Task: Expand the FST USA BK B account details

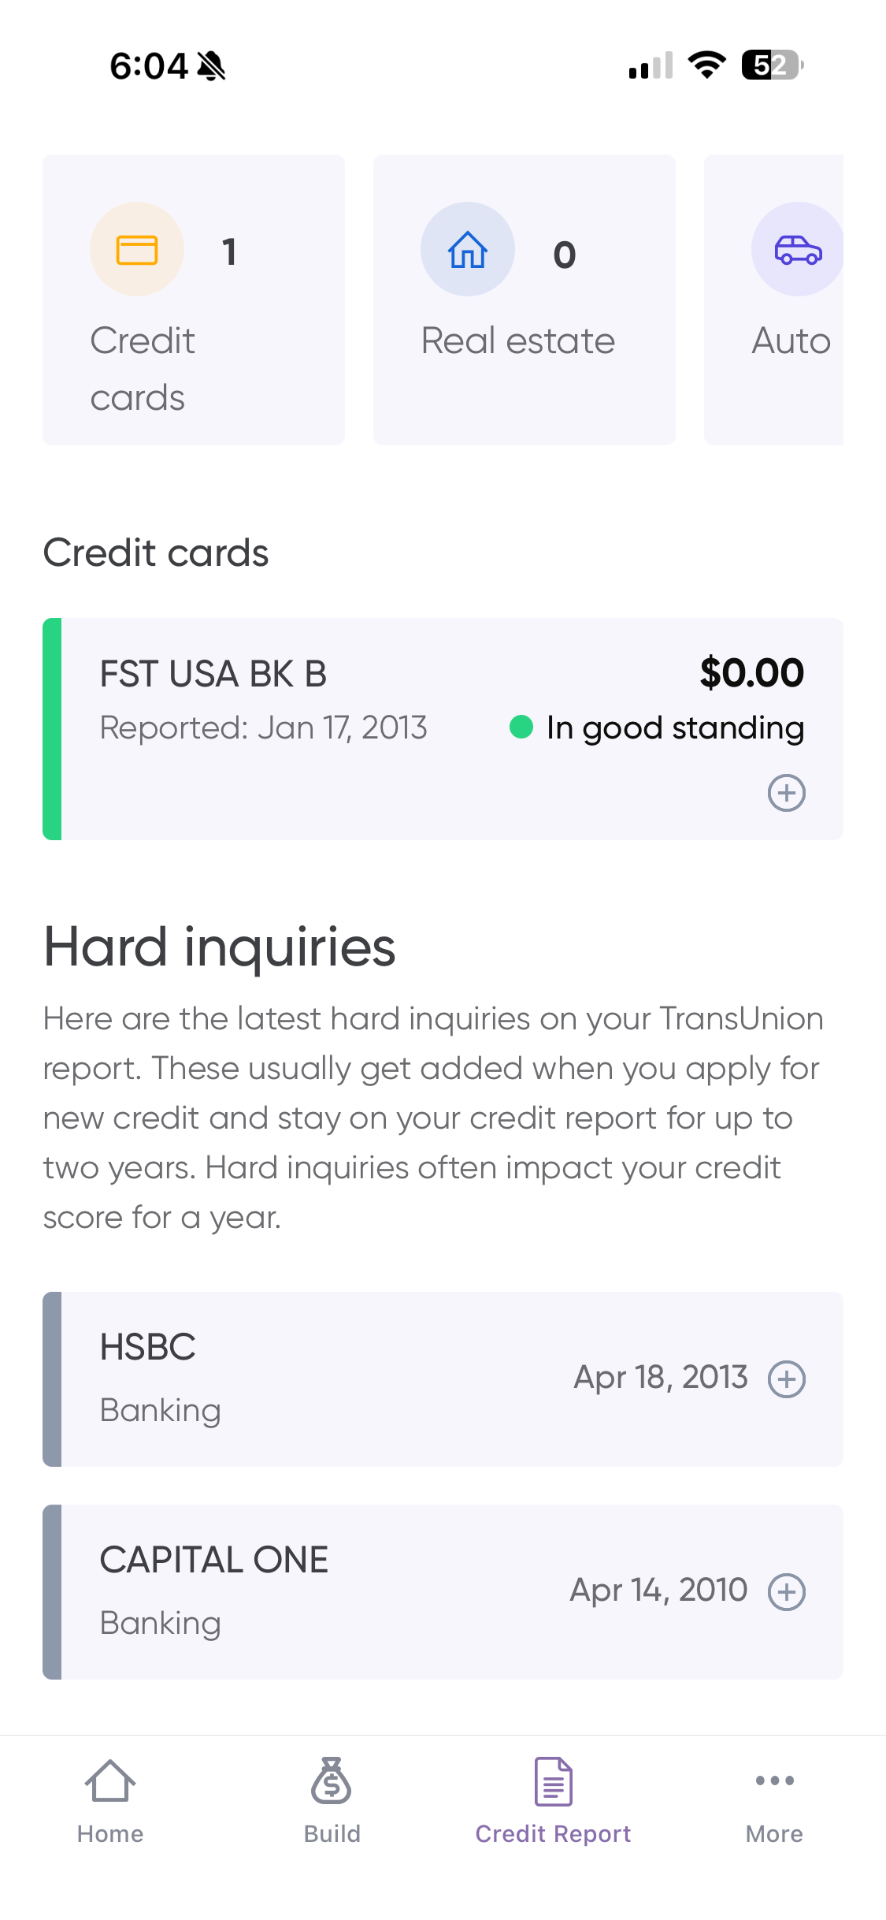Action: tap(786, 793)
